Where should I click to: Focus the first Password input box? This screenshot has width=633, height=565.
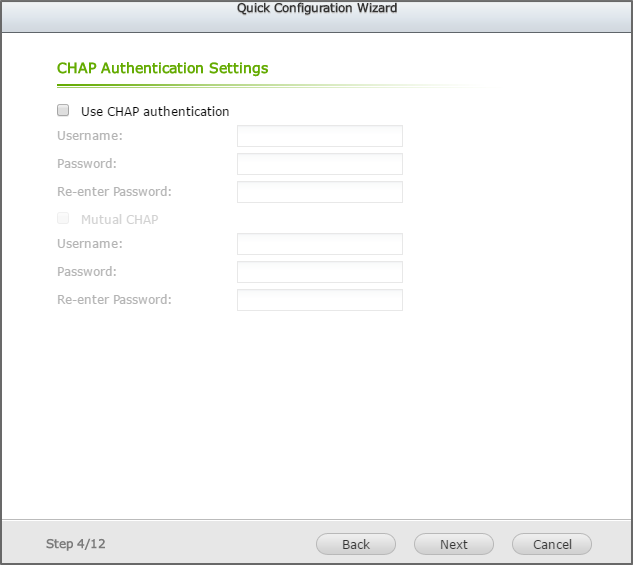pyautogui.click(x=319, y=164)
